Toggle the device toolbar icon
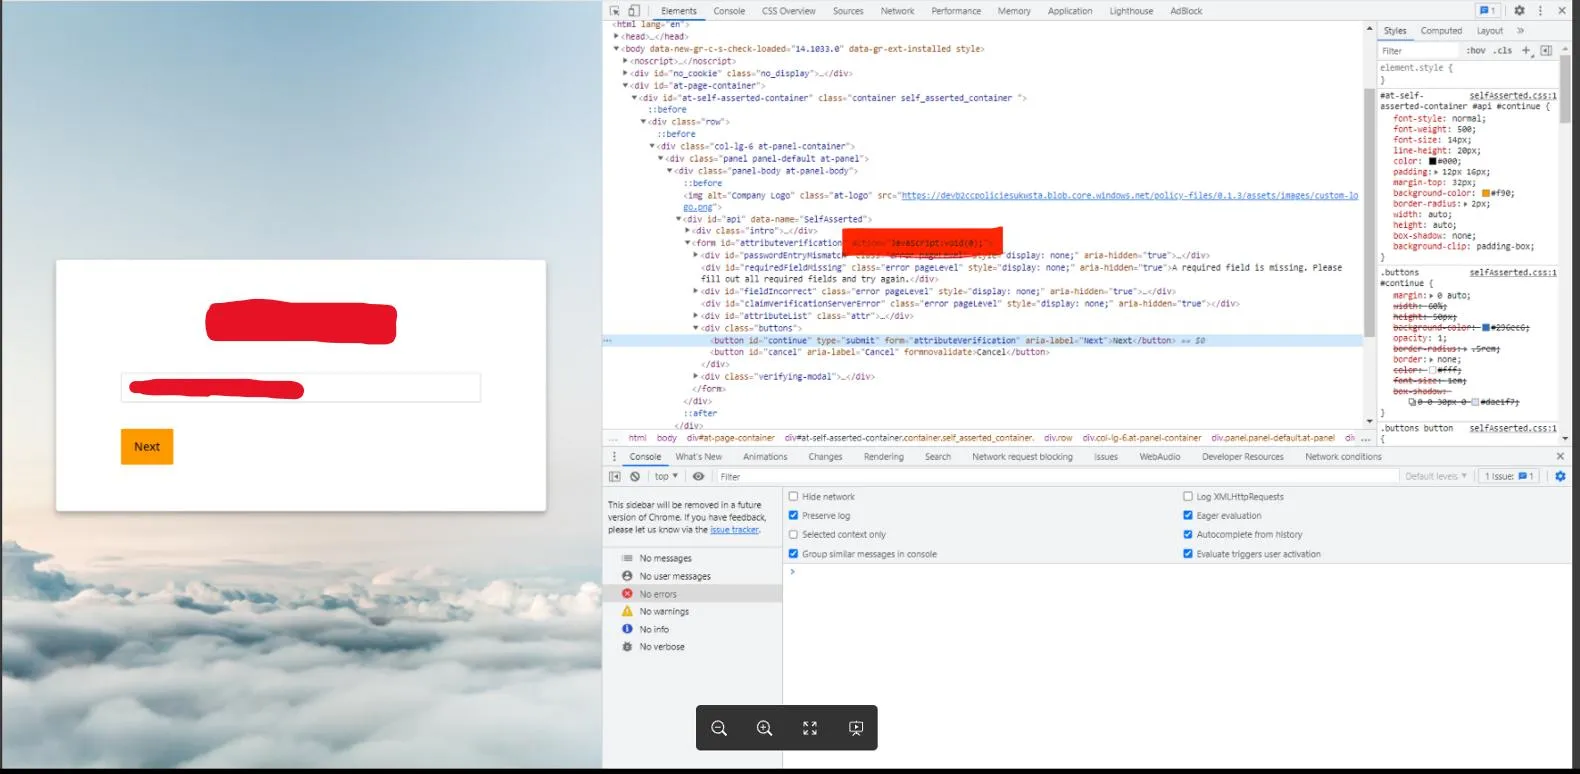1580x774 pixels. 634,11
